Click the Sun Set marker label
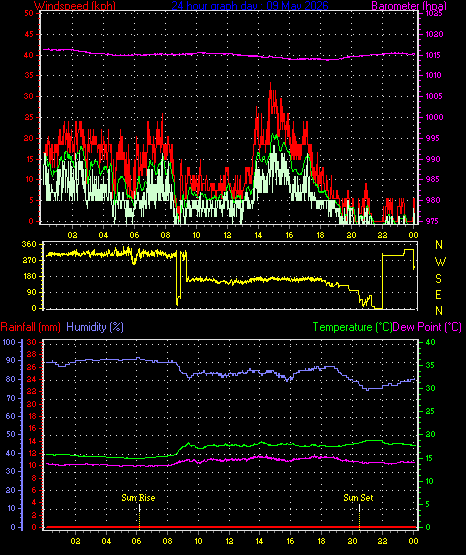 pyautogui.click(x=358, y=498)
